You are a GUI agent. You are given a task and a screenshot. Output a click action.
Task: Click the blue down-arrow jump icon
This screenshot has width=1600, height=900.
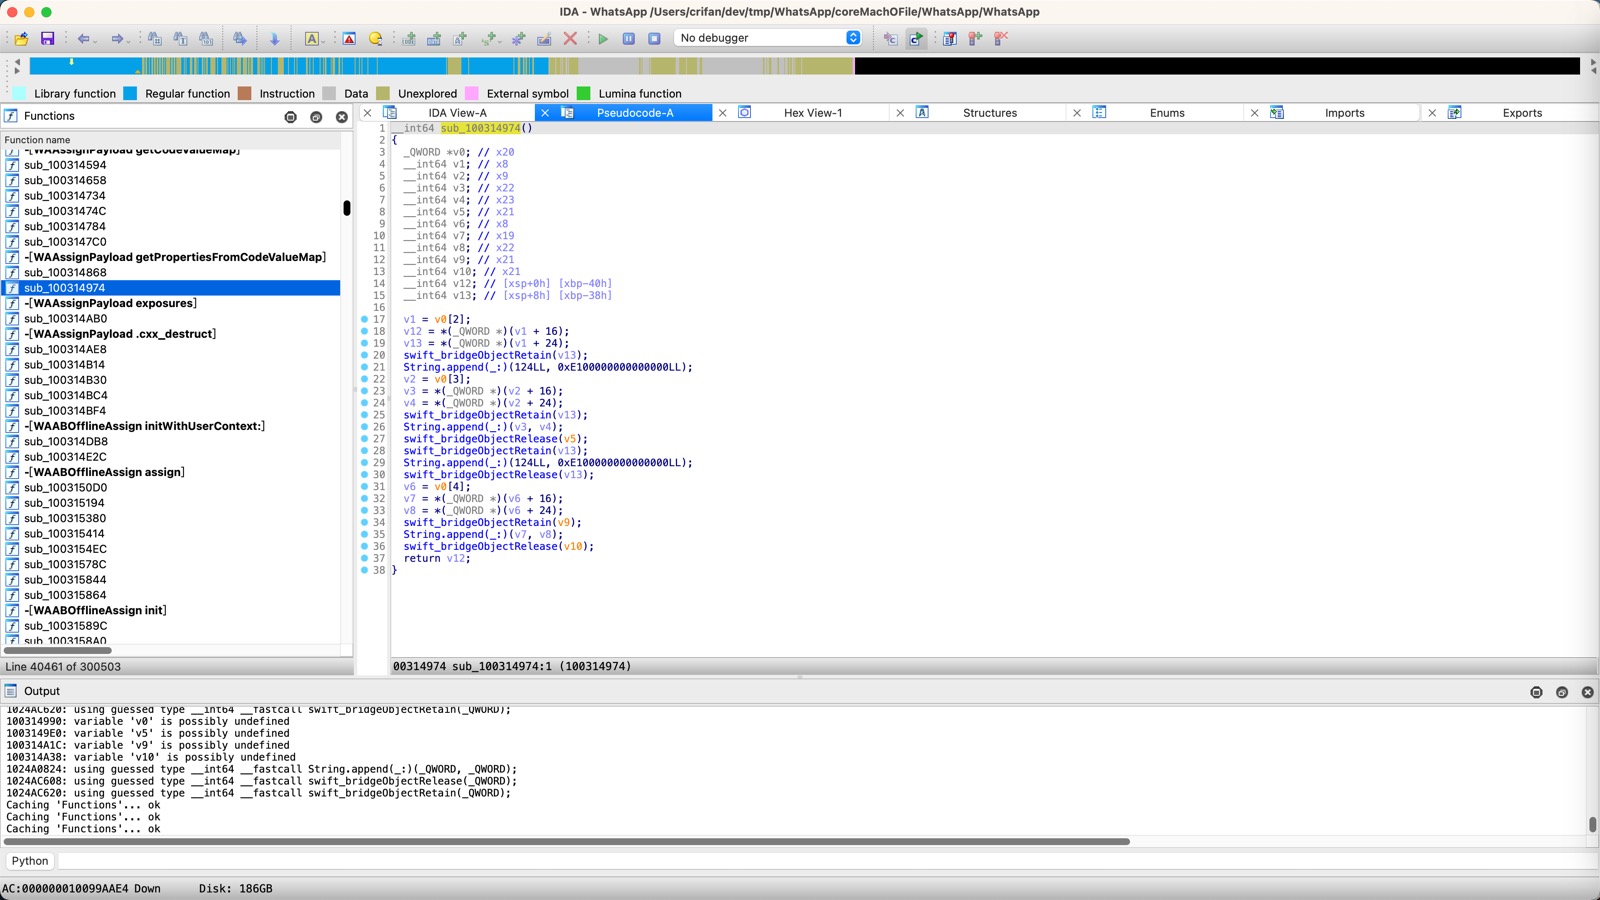[x=274, y=38]
